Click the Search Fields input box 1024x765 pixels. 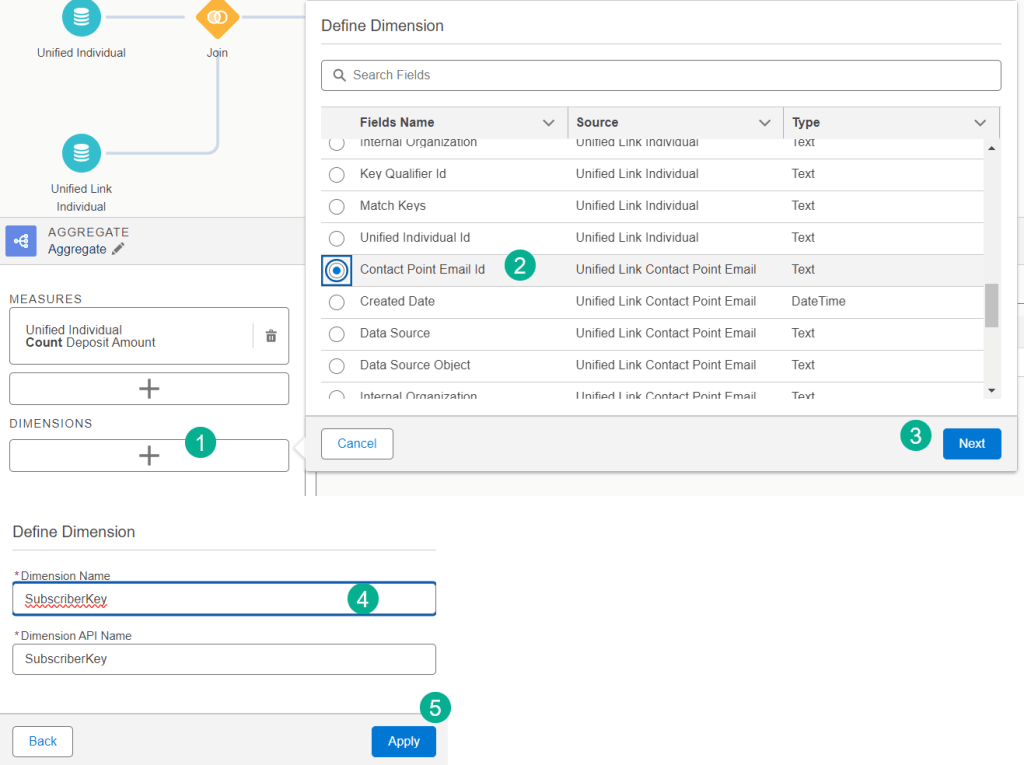point(660,75)
